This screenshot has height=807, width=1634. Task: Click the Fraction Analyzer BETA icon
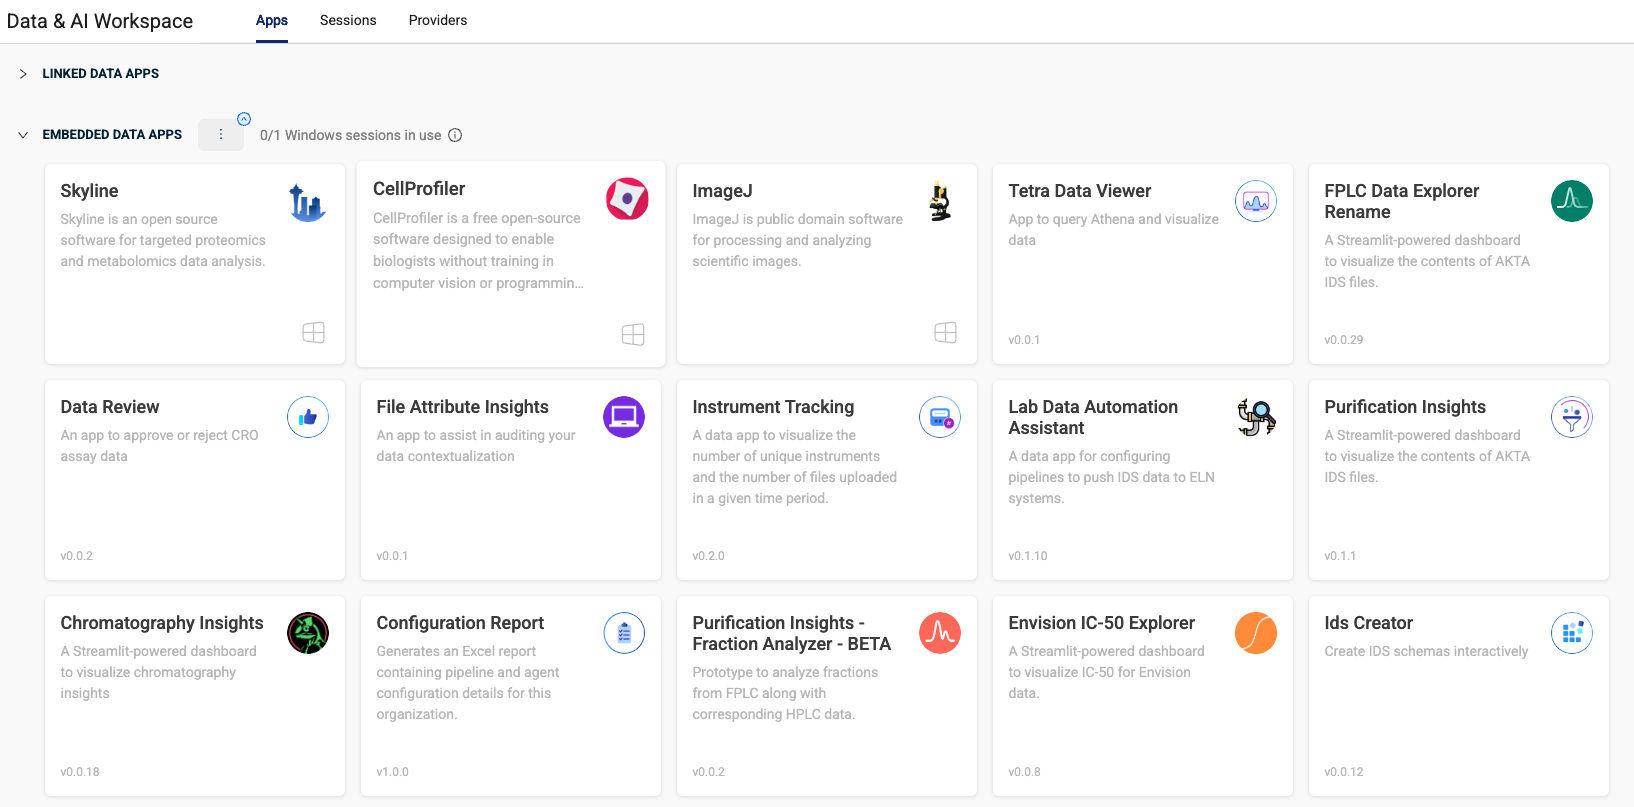940,633
